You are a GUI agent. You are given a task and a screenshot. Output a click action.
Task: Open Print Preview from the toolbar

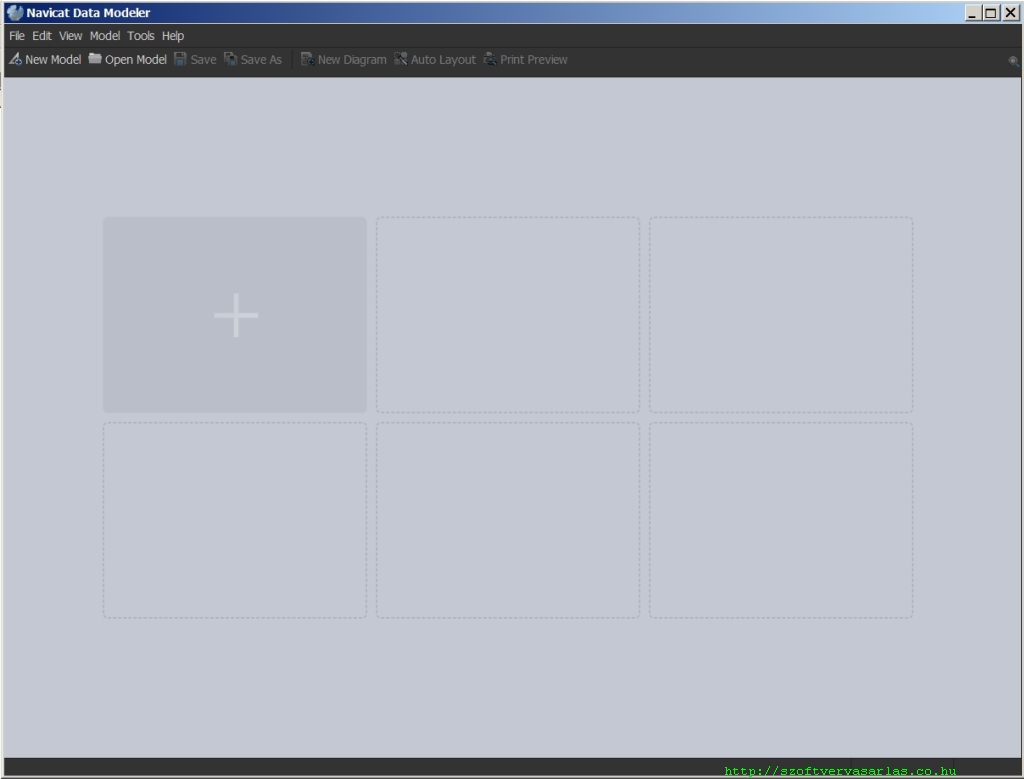pyautogui.click(x=490, y=60)
